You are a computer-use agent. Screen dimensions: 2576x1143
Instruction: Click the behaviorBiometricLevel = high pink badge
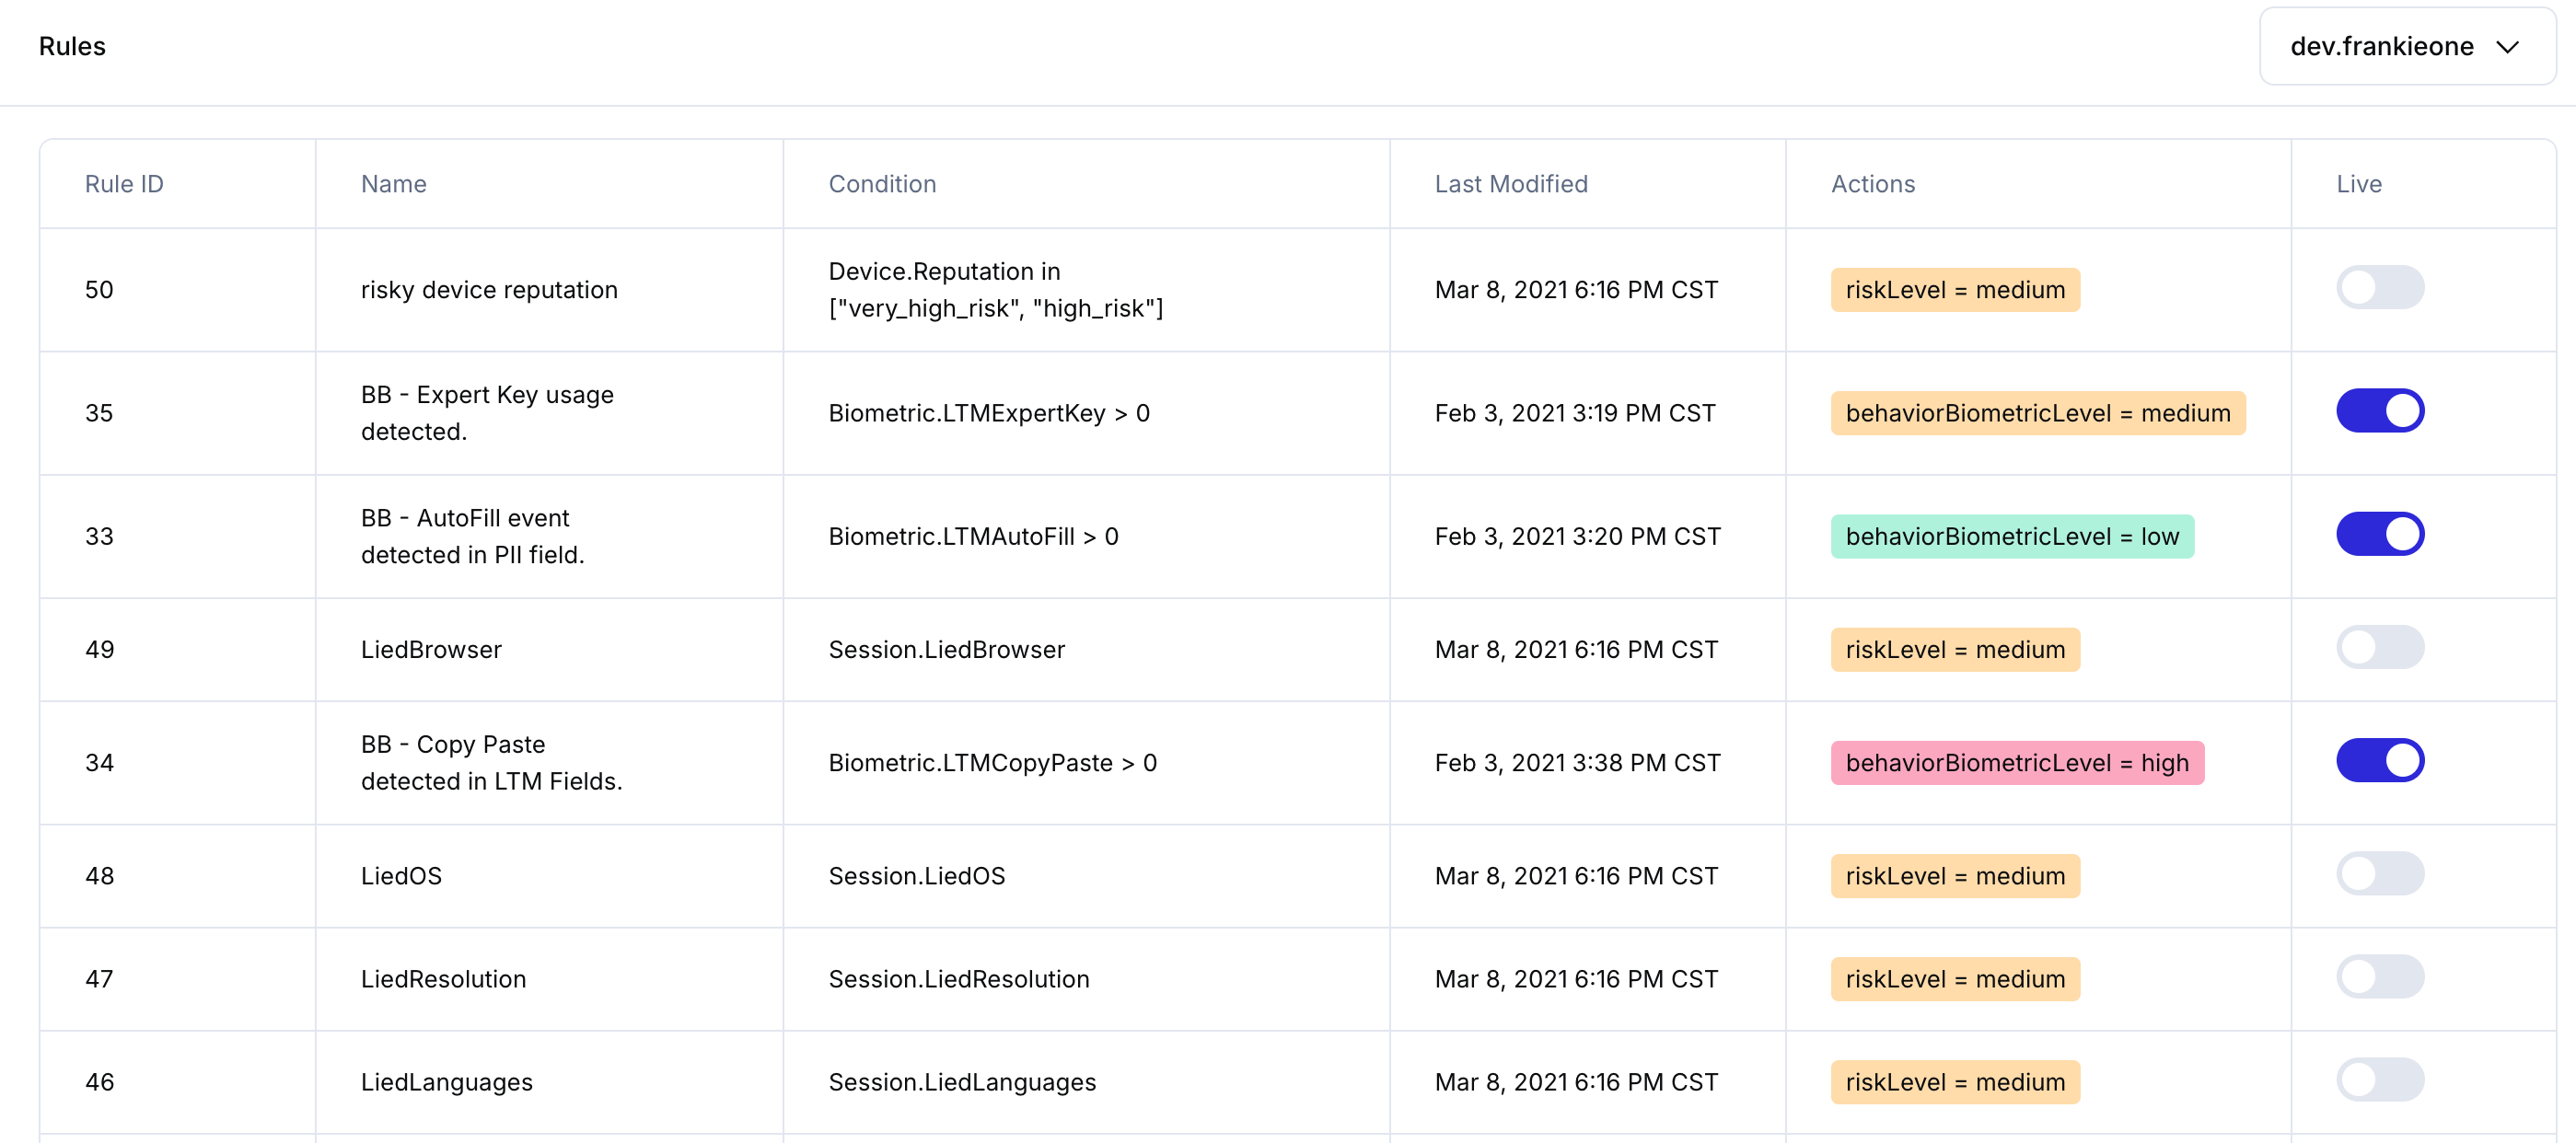[2016, 763]
